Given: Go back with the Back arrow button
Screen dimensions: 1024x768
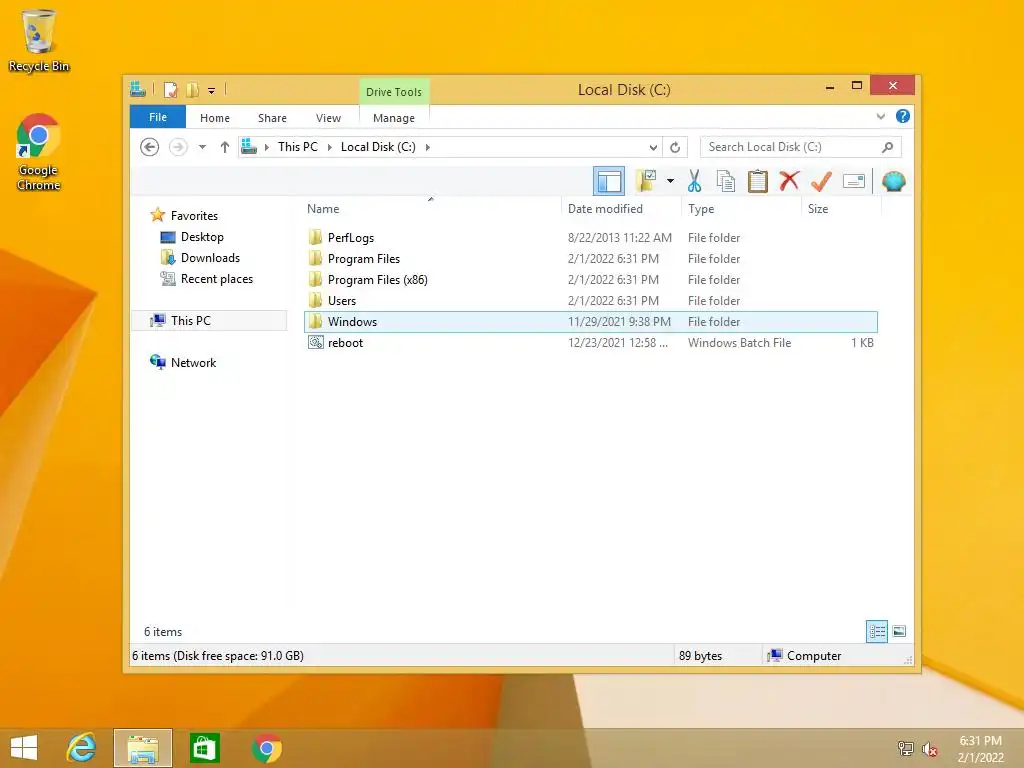Looking at the screenshot, I should (x=150, y=147).
